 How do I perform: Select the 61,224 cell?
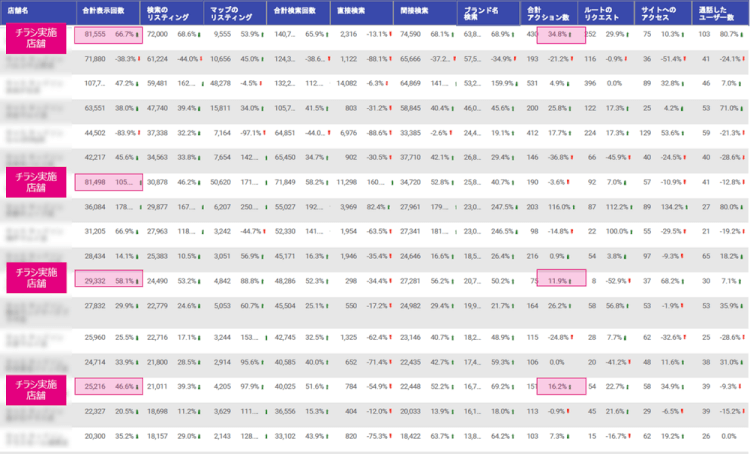click(157, 59)
